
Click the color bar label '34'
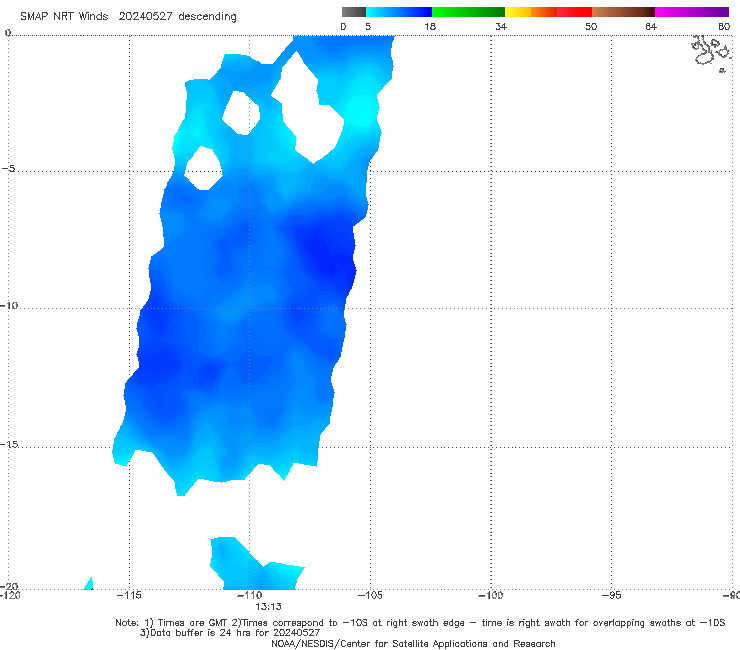(501, 26)
